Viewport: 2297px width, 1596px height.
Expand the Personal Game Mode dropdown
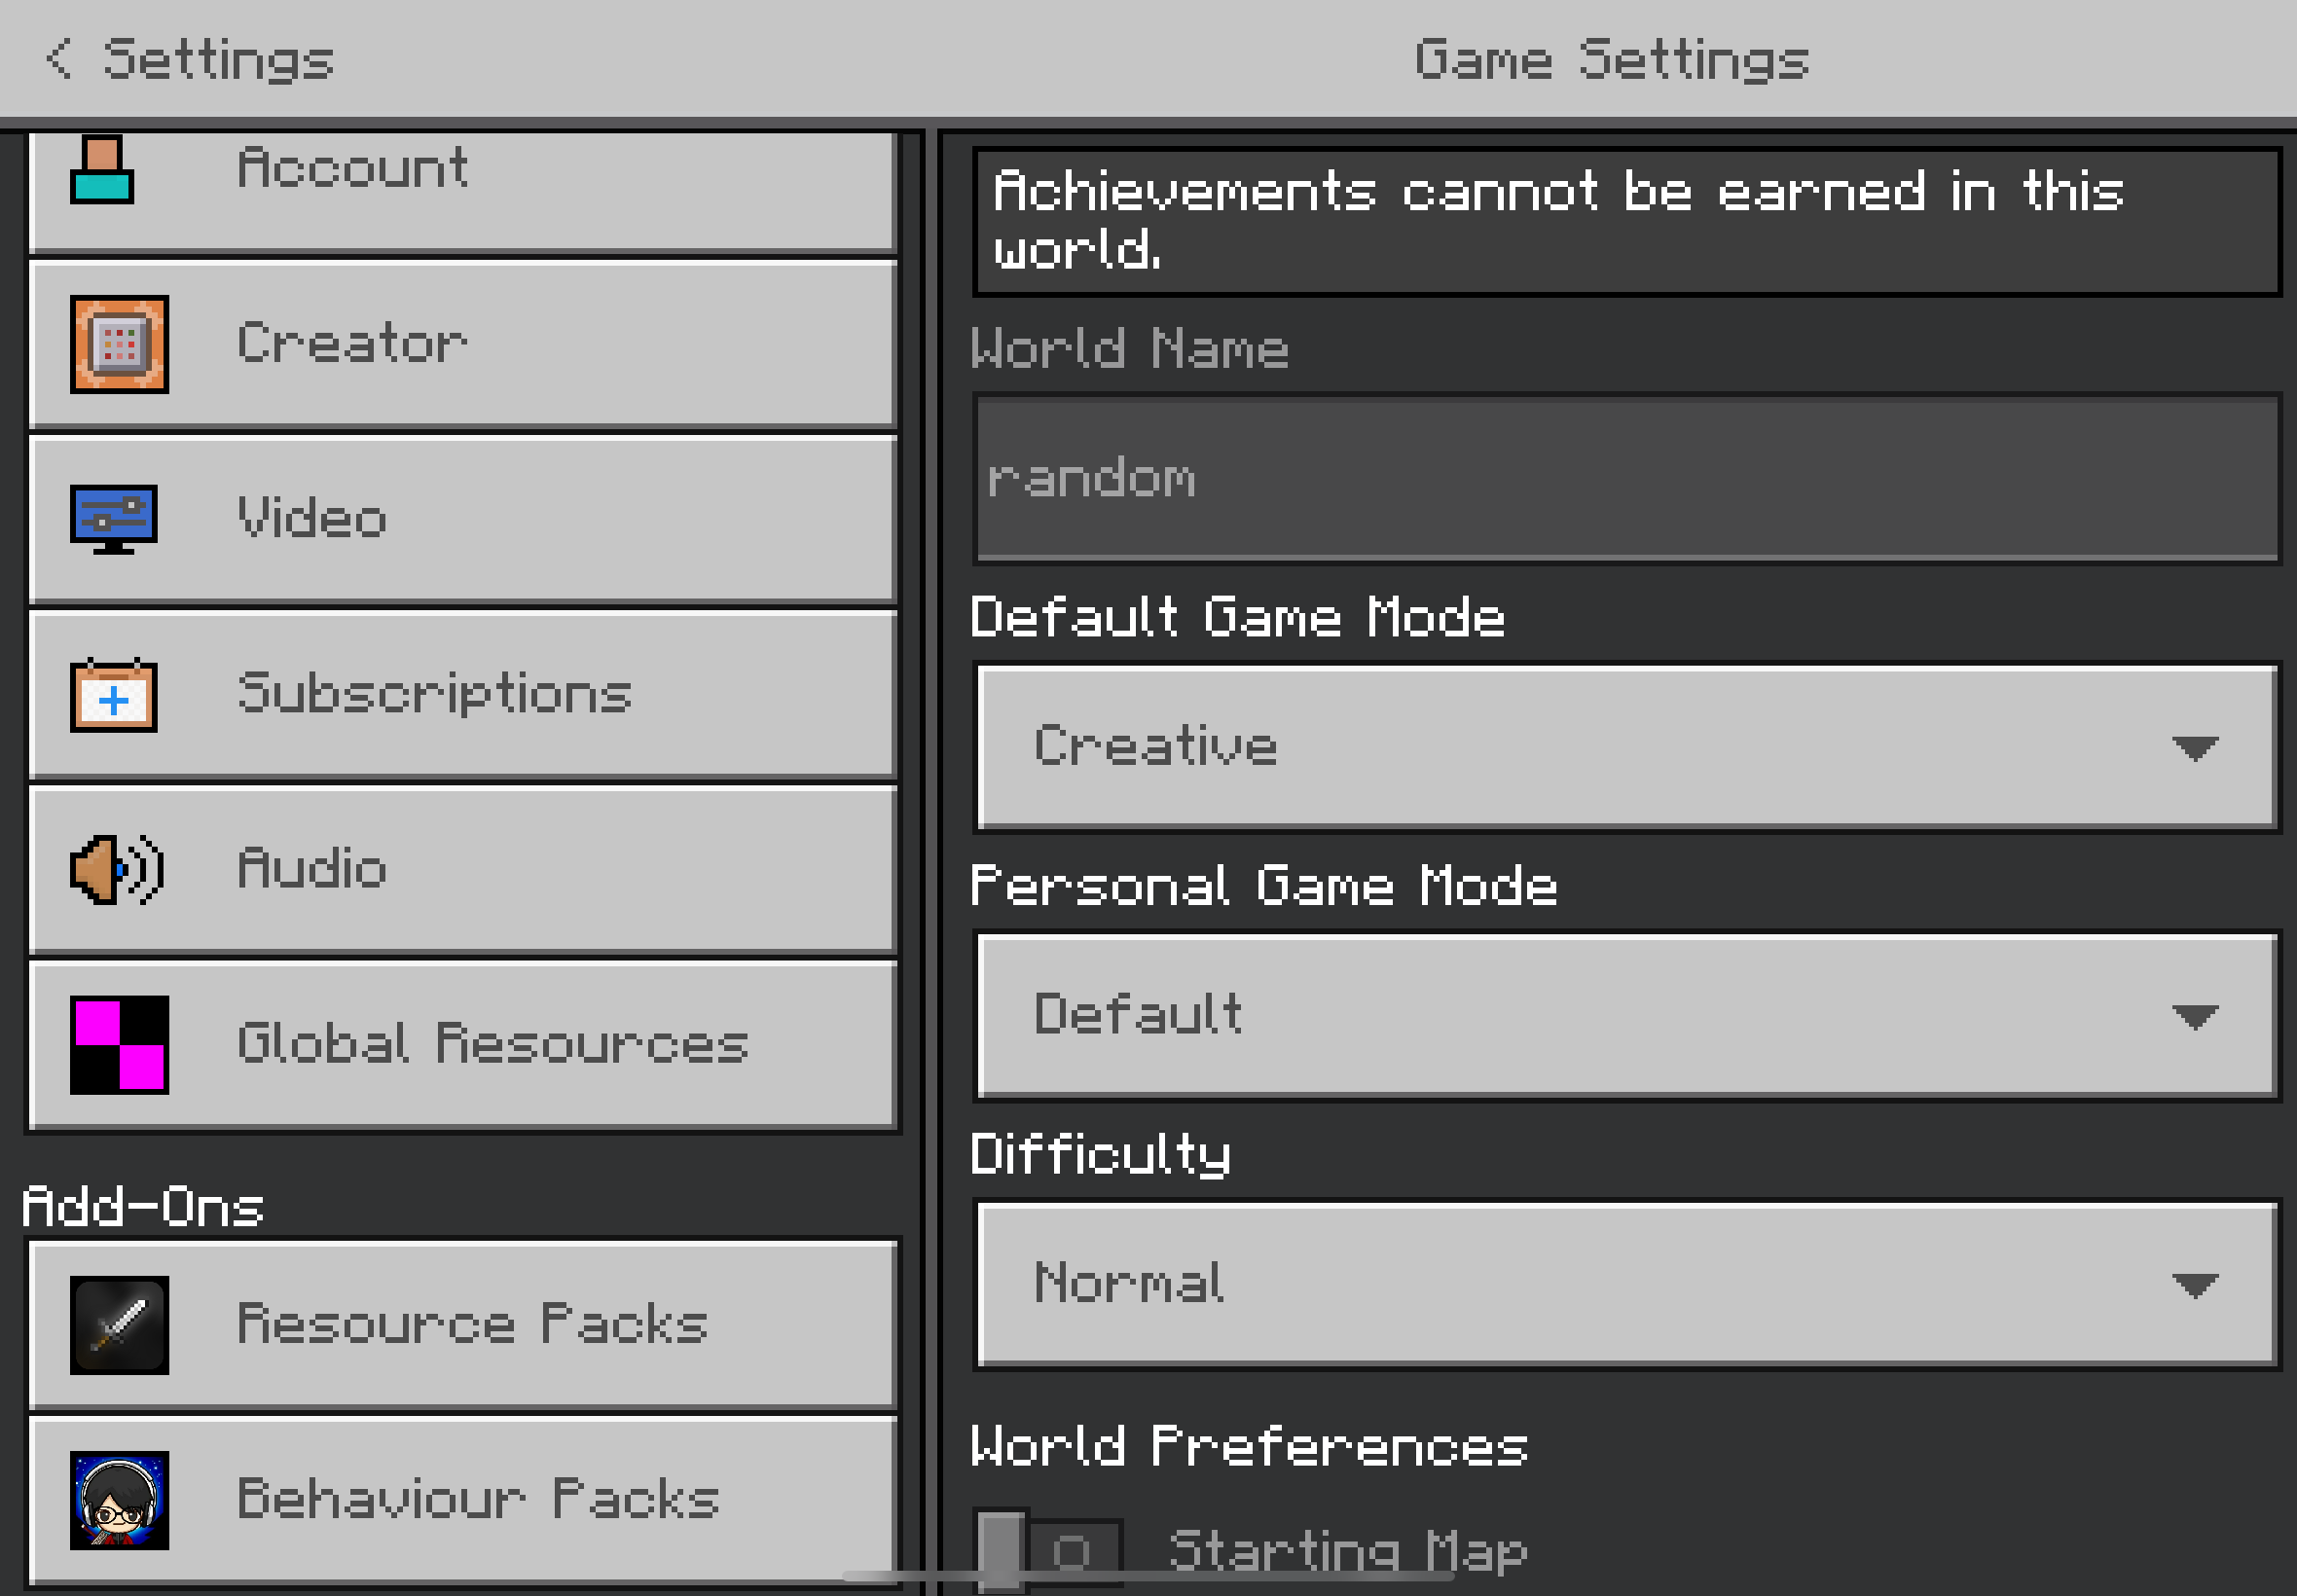[1626, 1015]
